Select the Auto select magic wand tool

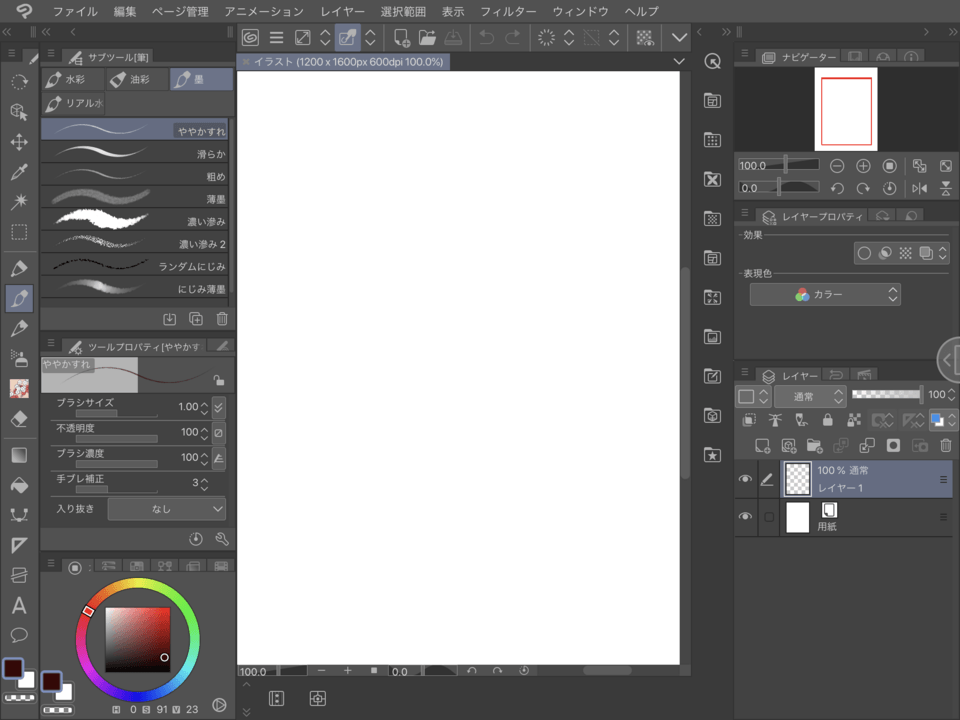click(x=19, y=201)
